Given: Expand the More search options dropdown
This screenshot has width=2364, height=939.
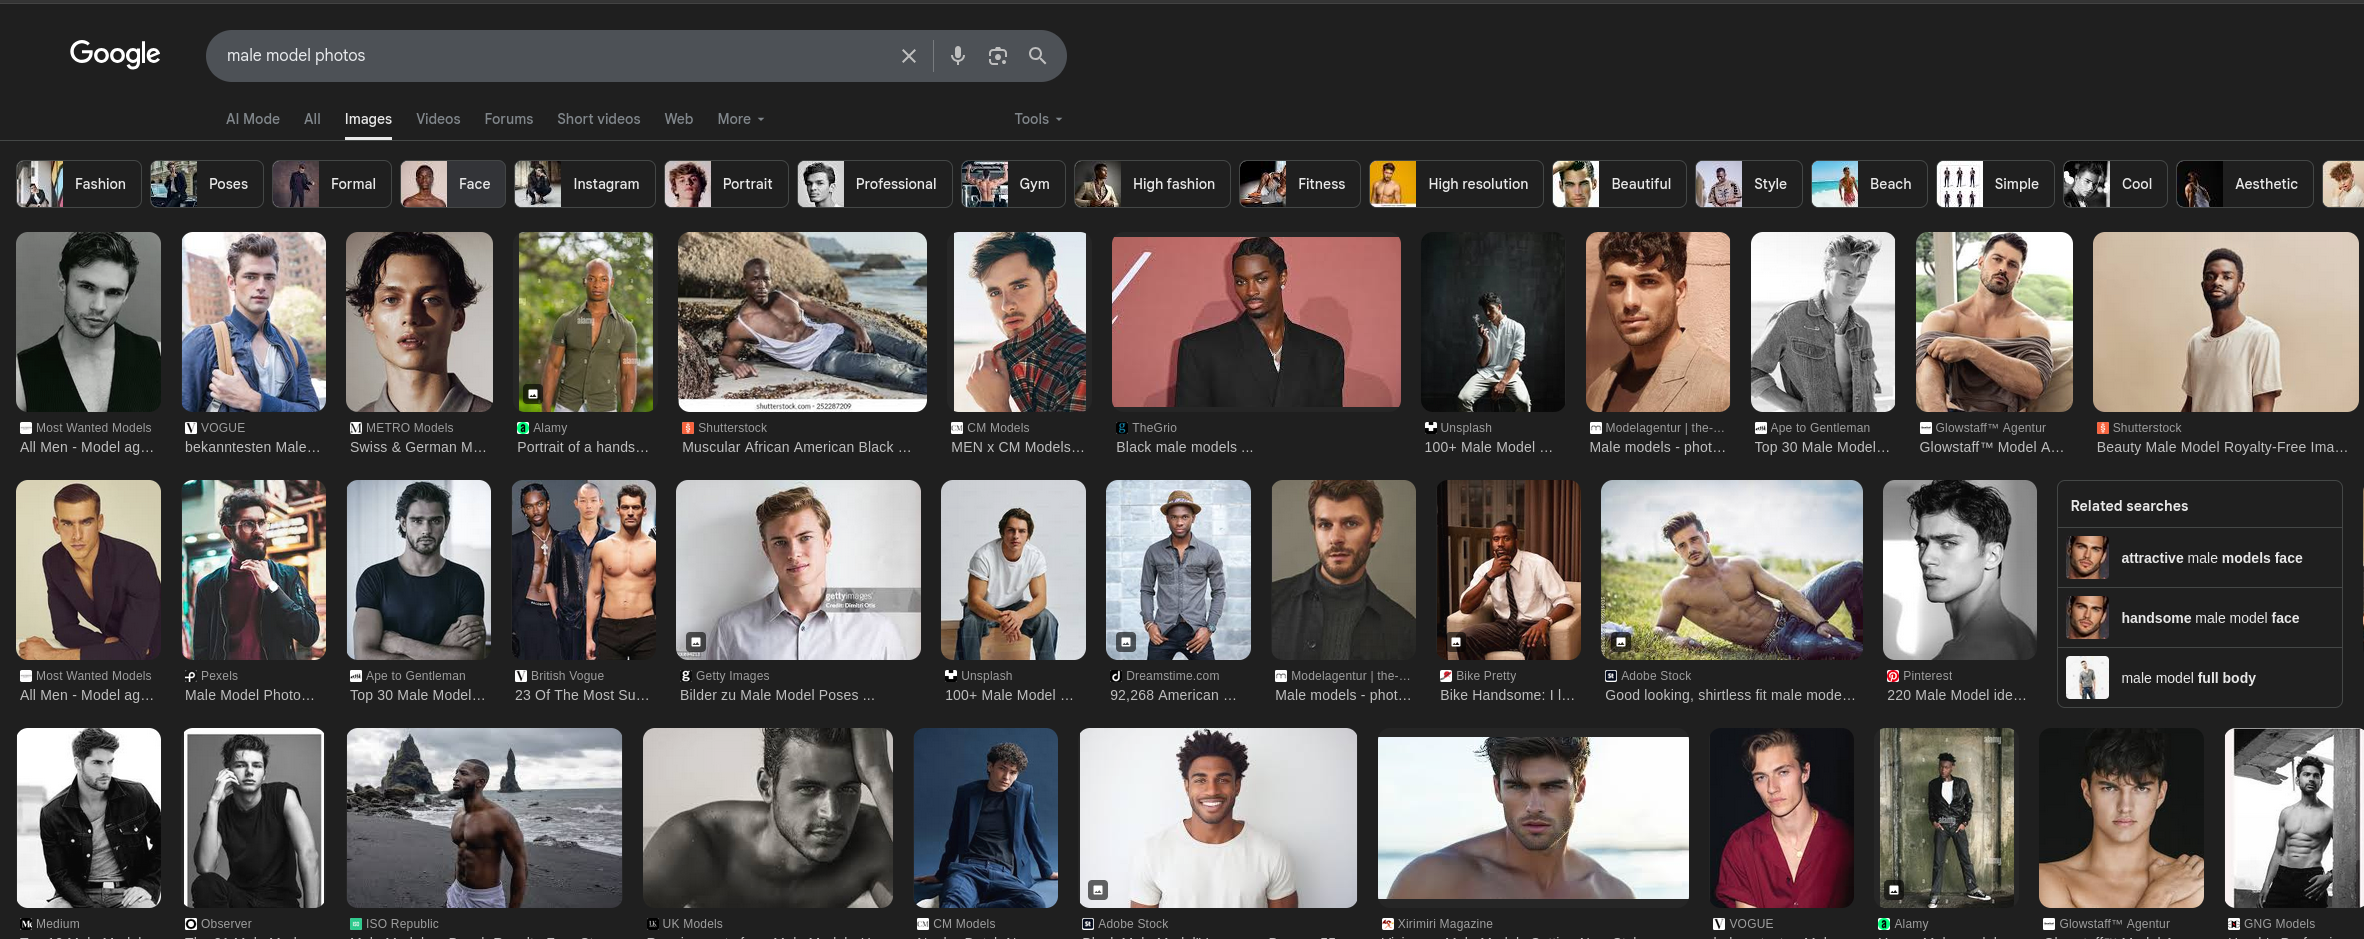Looking at the screenshot, I should pos(740,119).
